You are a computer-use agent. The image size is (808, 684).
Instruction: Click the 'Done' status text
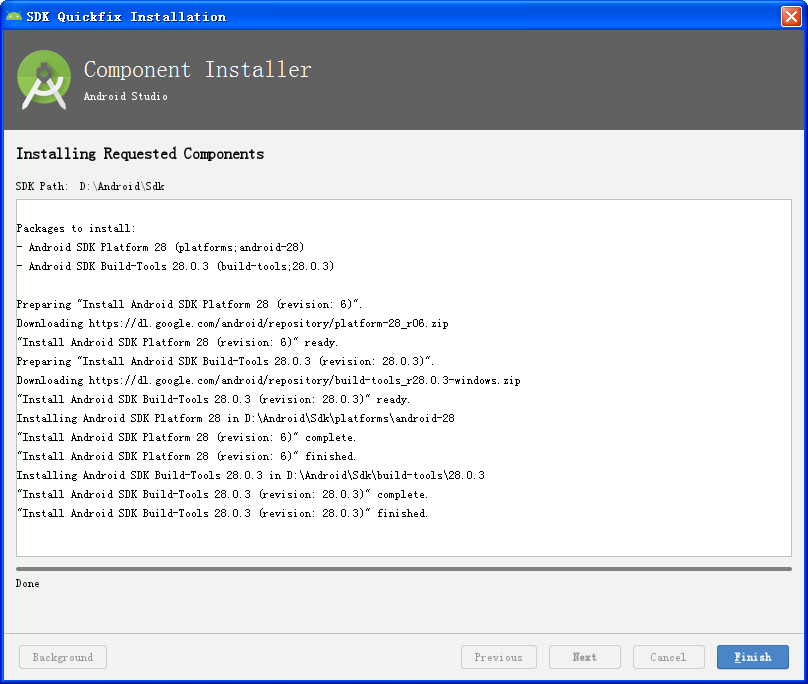(27, 583)
